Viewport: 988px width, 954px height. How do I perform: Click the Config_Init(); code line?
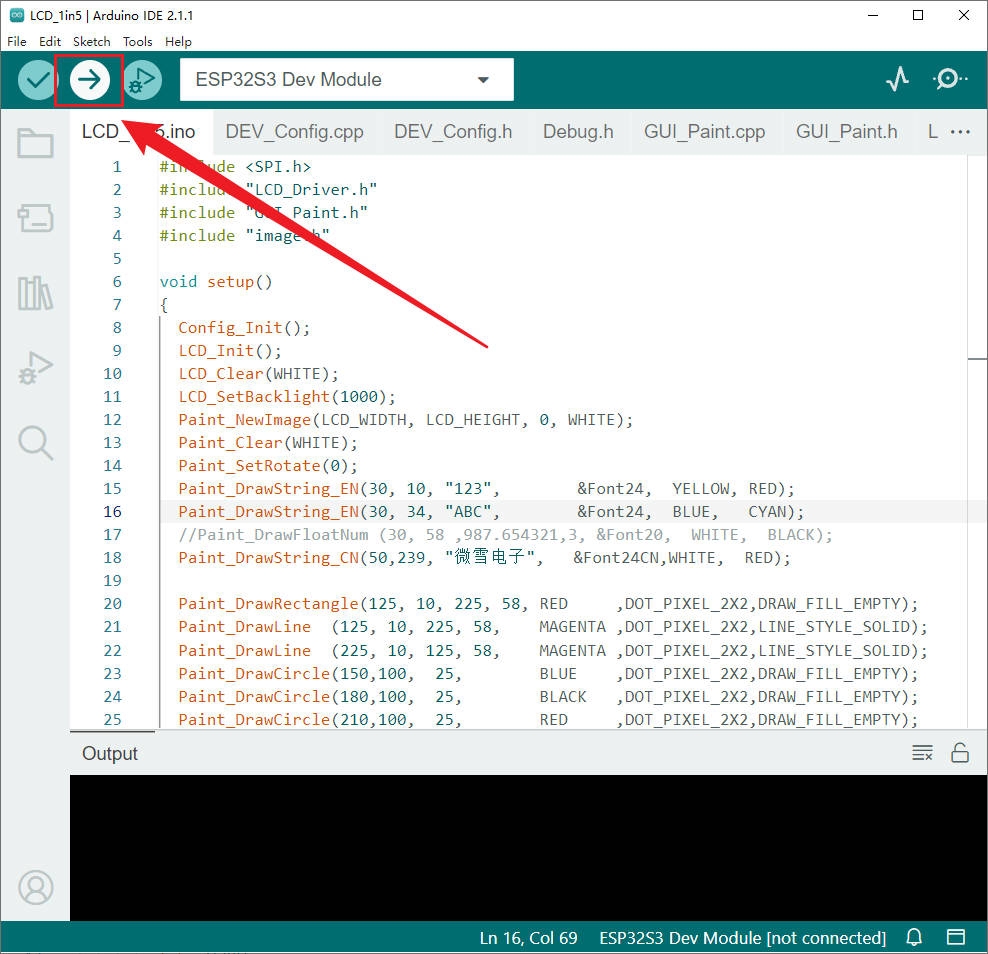click(244, 328)
